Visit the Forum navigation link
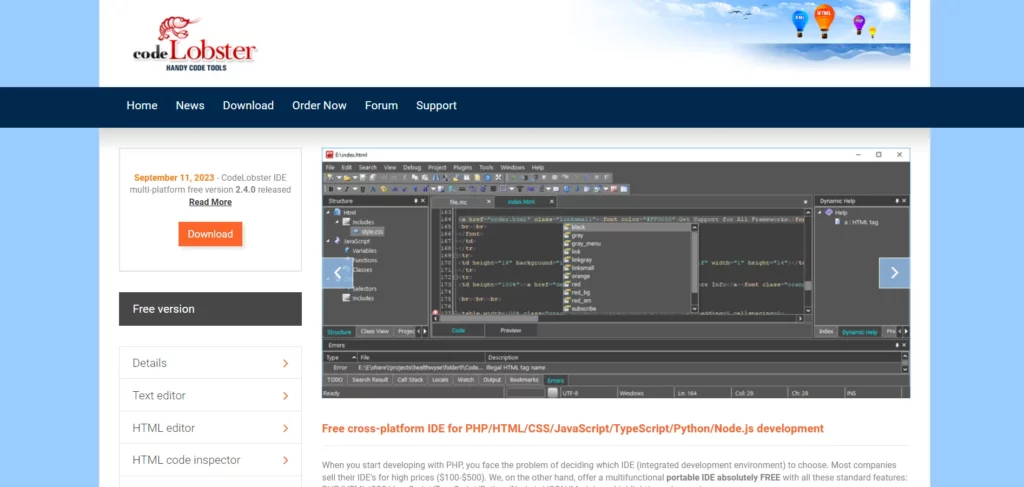The width and height of the screenshot is (1024, 487). (381, 106)
